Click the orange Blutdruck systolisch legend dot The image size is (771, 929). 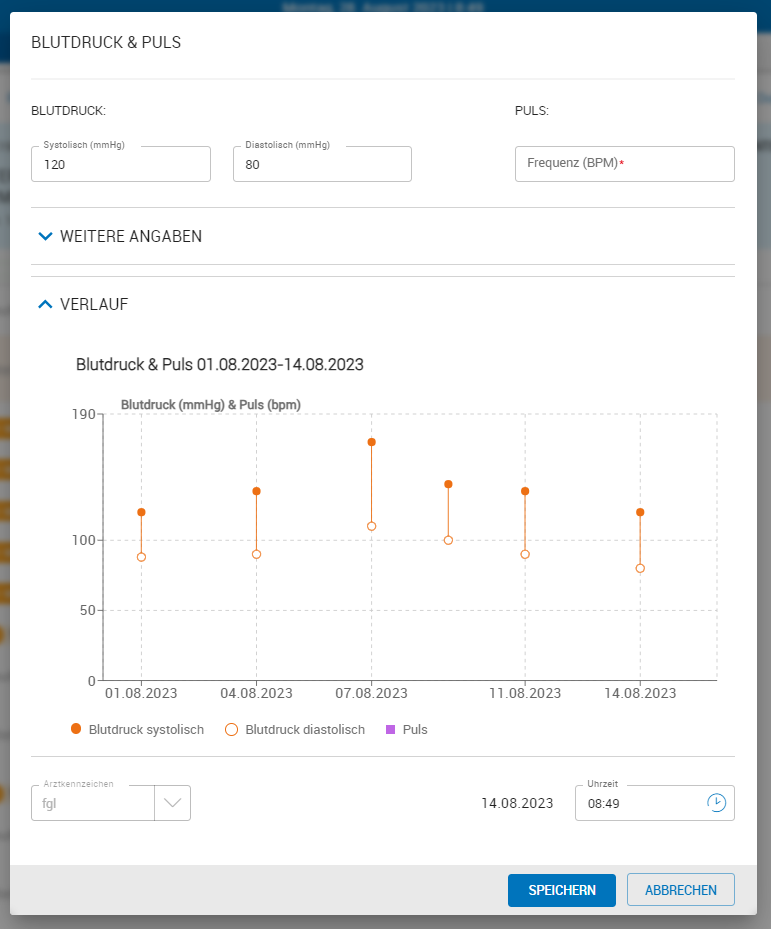pyautogui.click(x=75, y=729)
